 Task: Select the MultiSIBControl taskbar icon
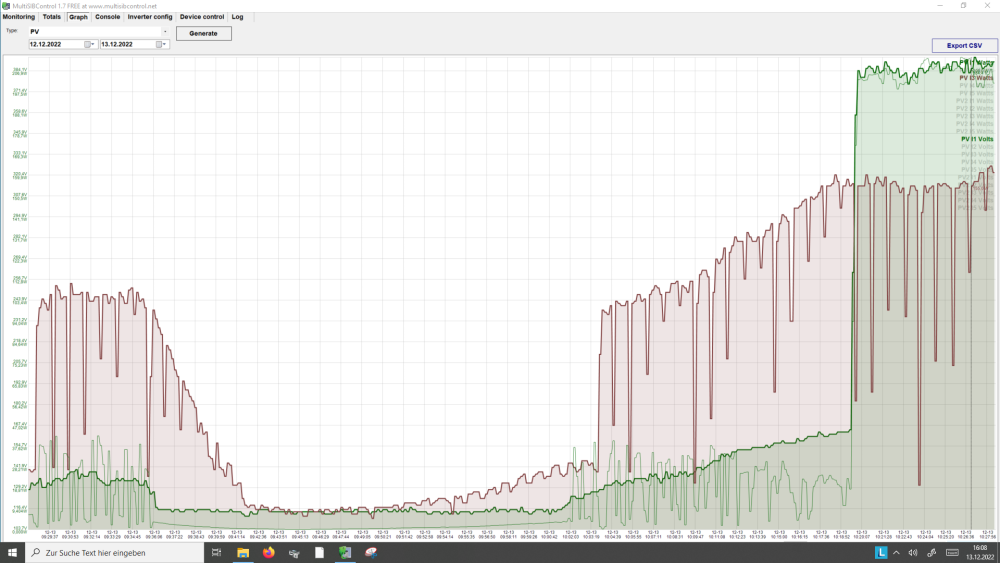[345, 553]
